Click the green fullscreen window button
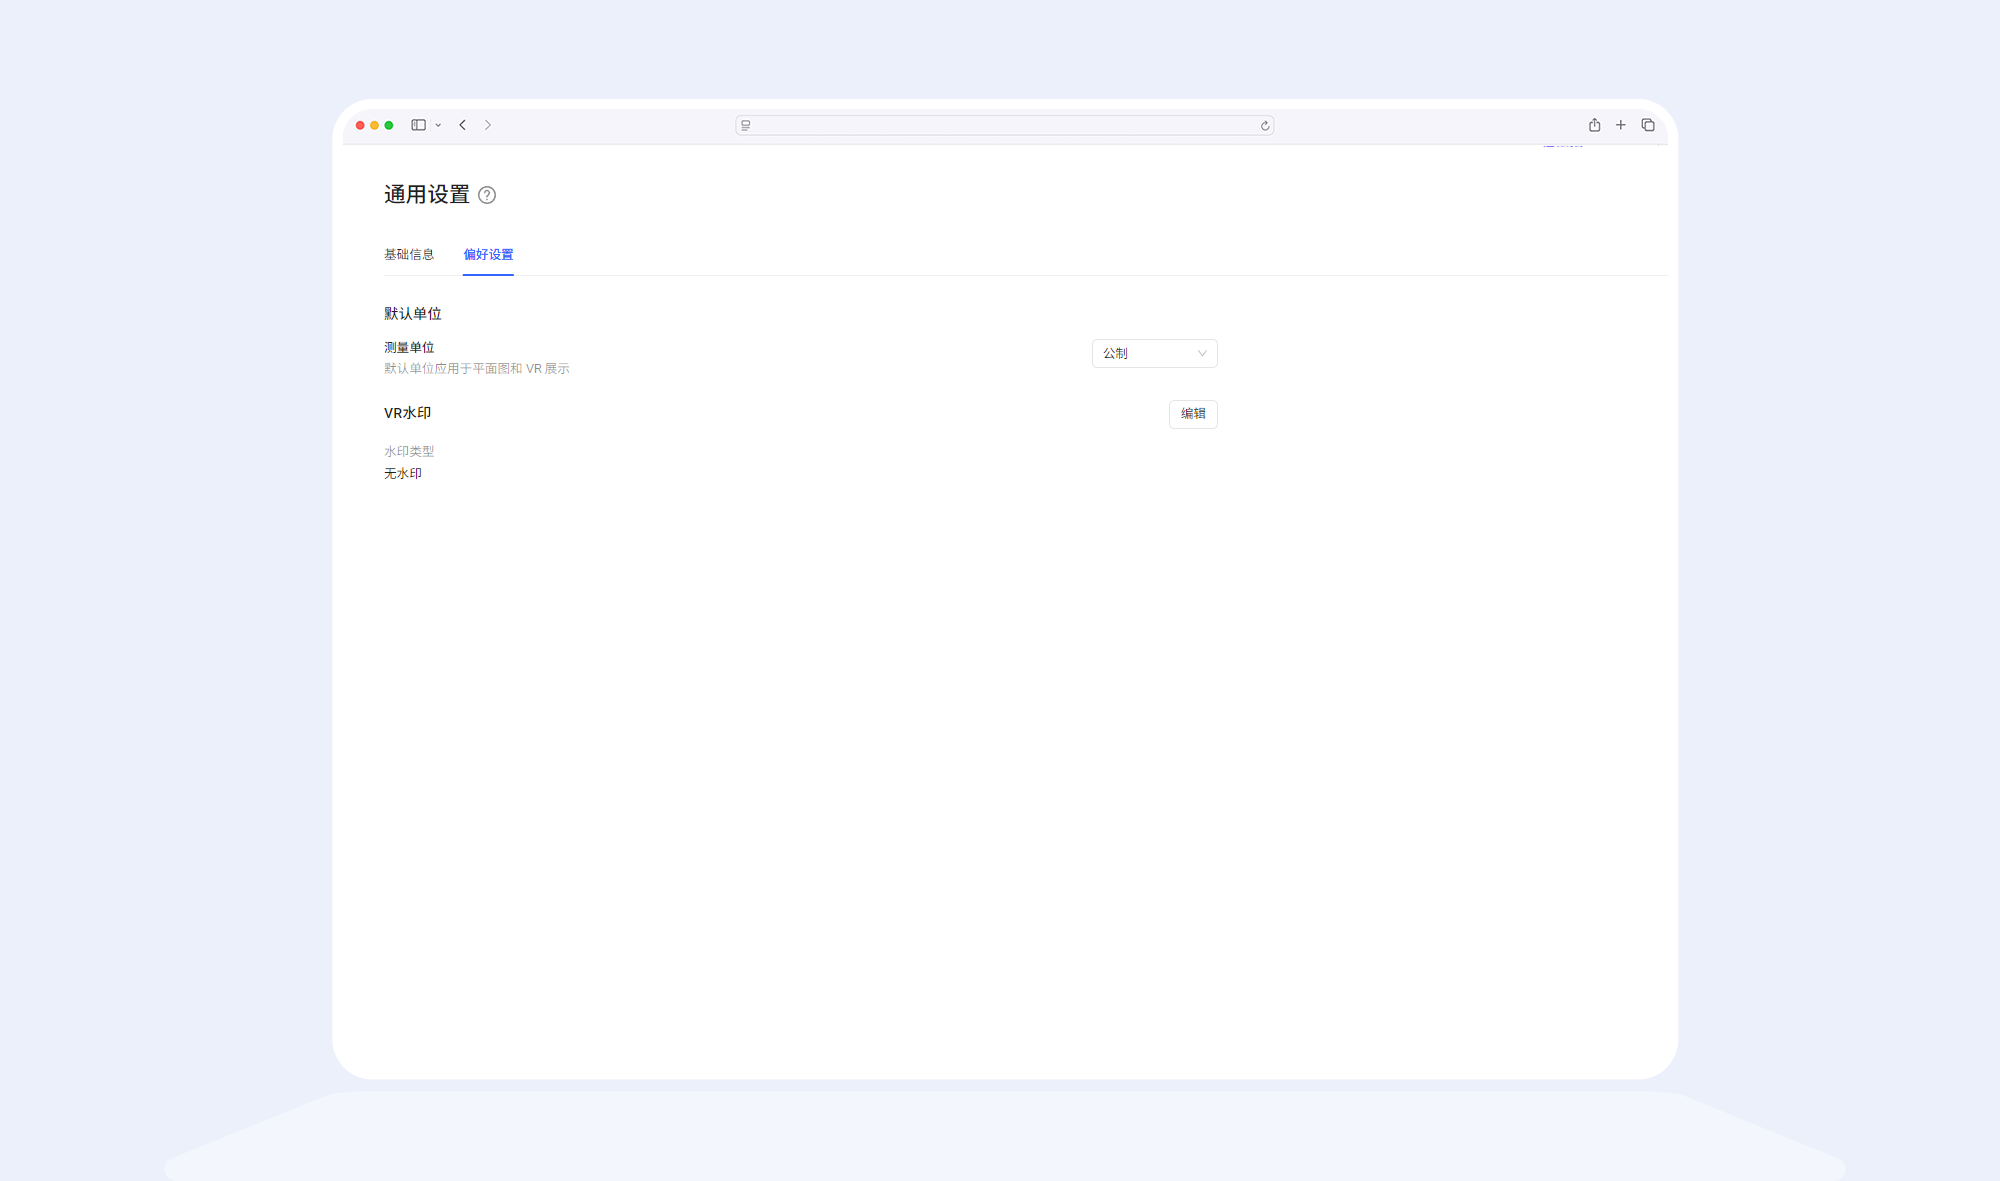The image size is (2000, 1181). [389, 125]
